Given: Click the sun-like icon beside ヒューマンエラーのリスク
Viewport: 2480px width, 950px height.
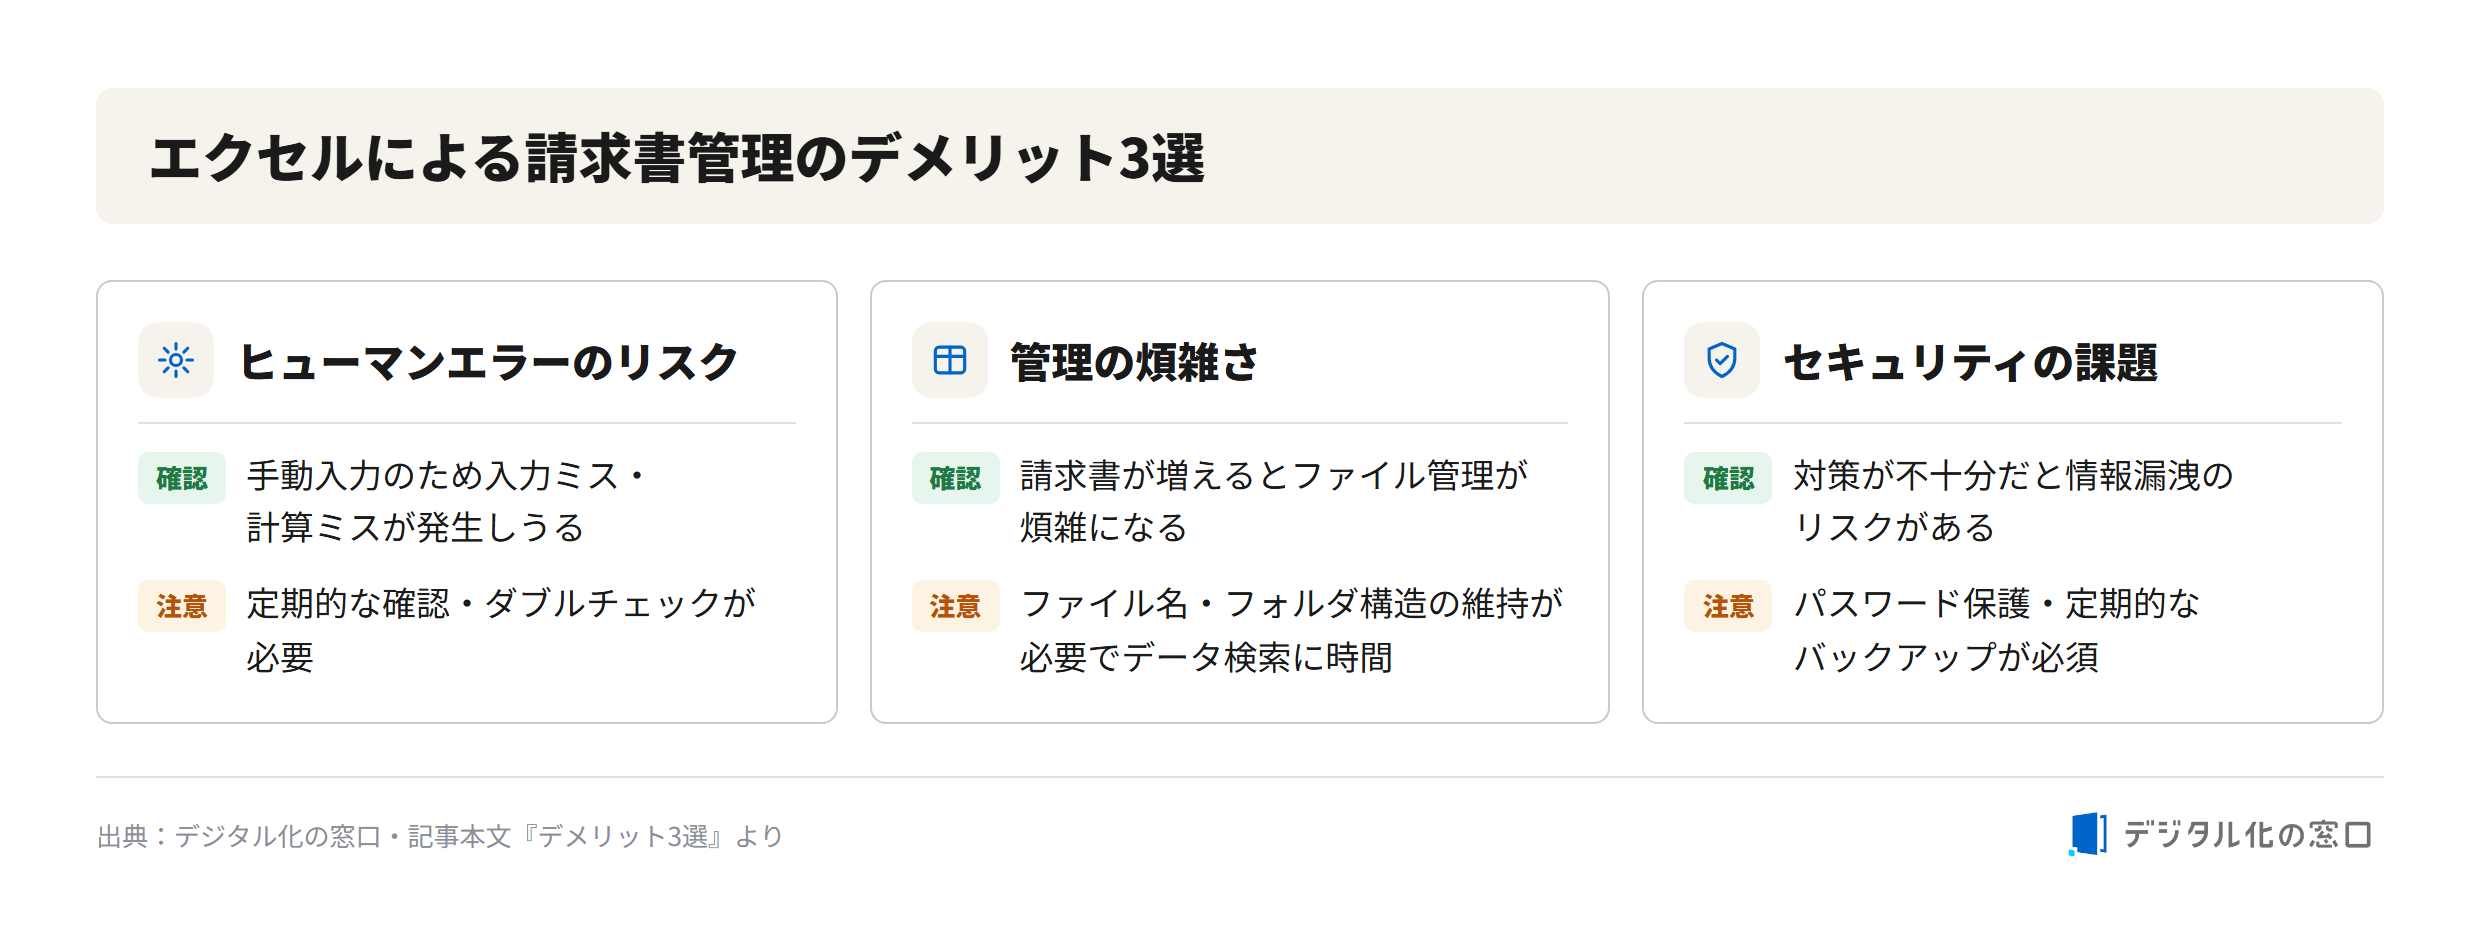Looking at the screenshot, I should tap(176, 360).
